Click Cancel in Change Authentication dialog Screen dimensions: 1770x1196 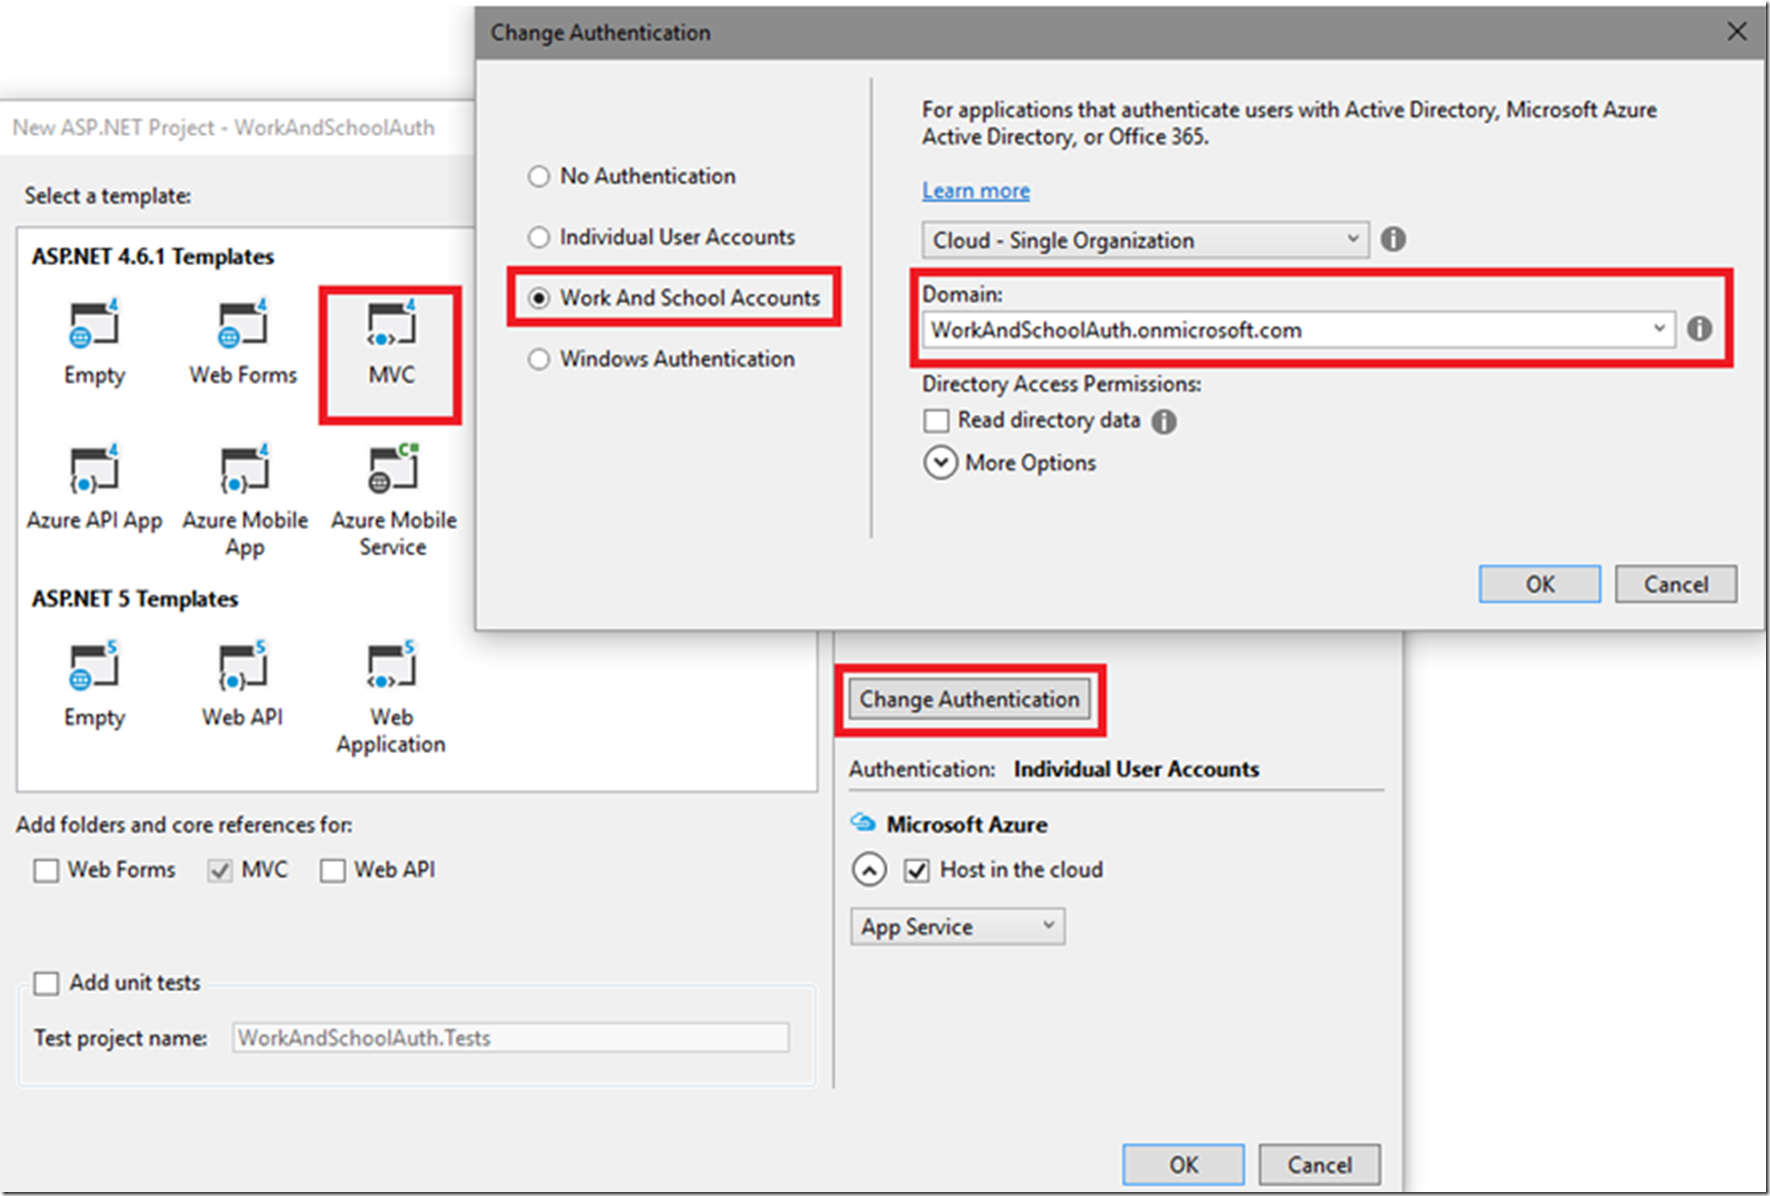click(x=1676, y=584)
